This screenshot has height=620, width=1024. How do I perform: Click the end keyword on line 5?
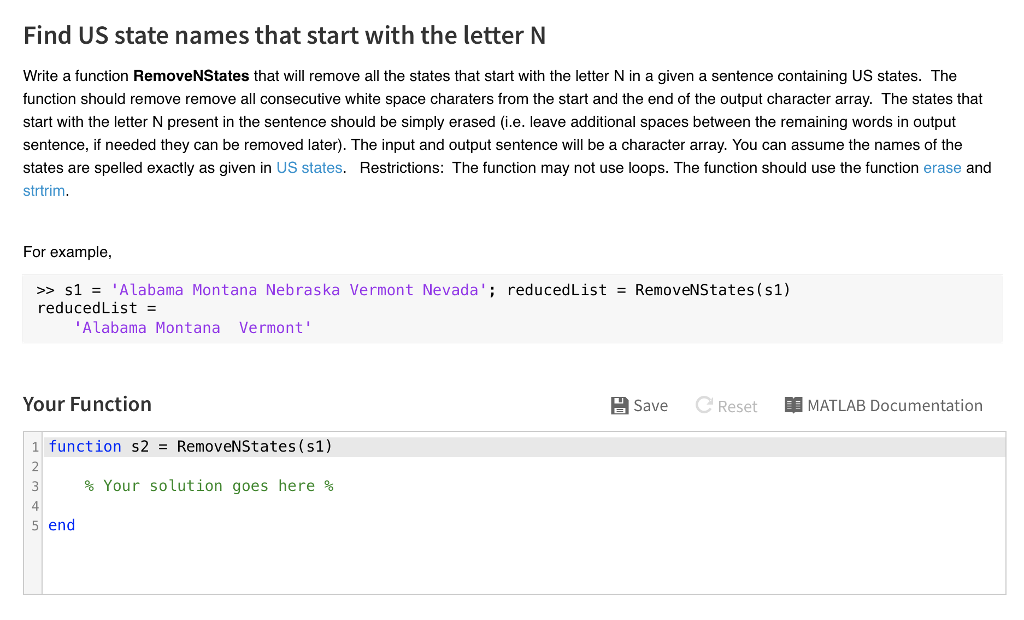(x=61, y=525)
